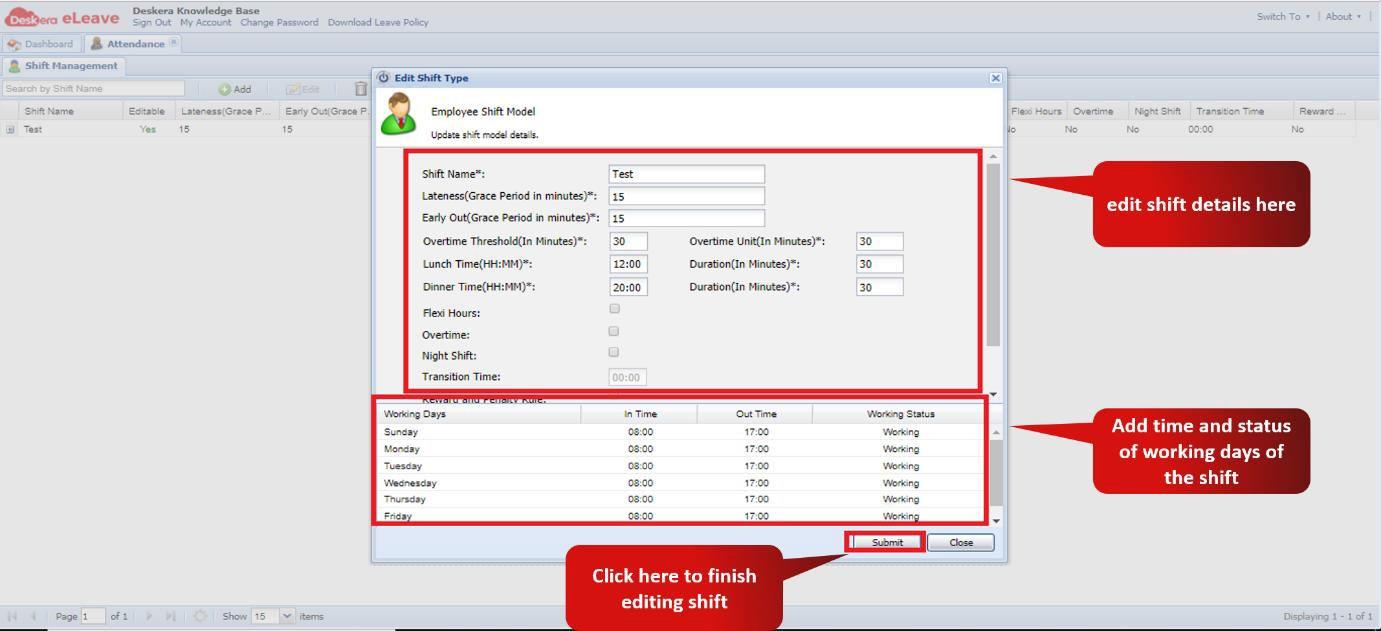1381x631 pixels.
Task: Open the Switch To dropdown menu
Action: click(x=1280, y=16)
